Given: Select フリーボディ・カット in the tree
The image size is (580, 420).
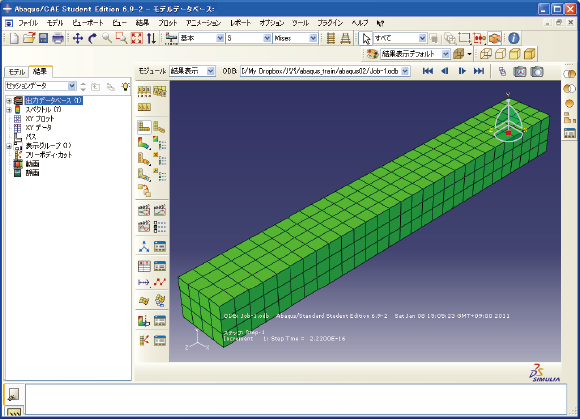Looking at the screenshot, I should pos(49,155).
